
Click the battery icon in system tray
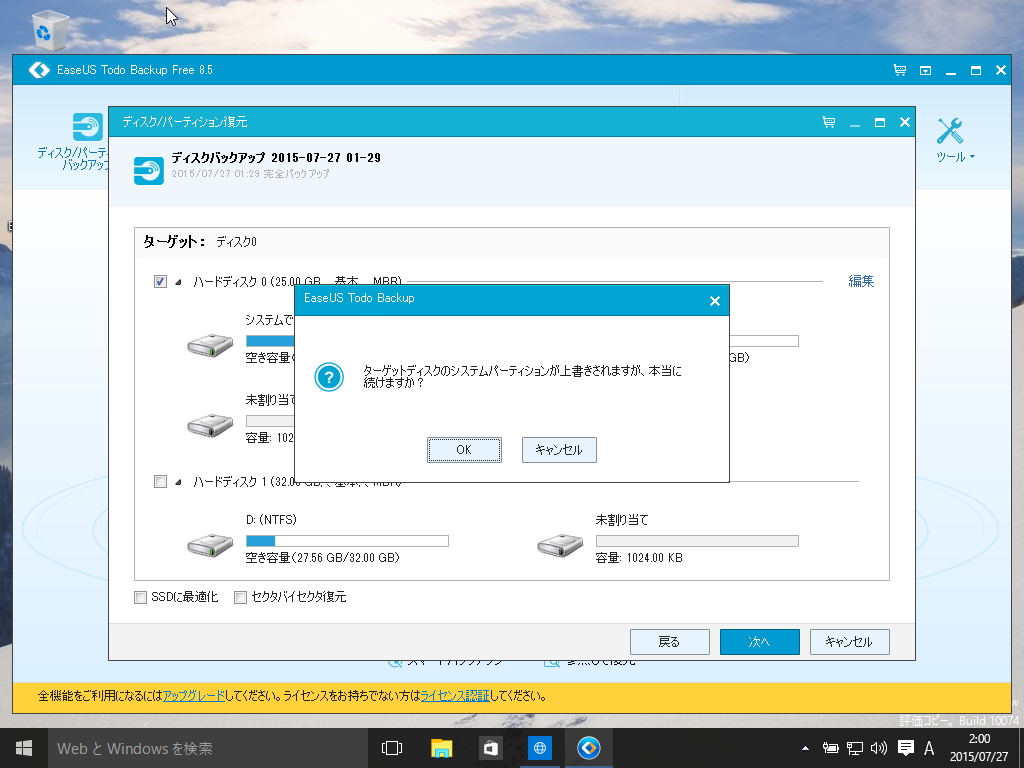pyautogui.click(x=831, y=748)
